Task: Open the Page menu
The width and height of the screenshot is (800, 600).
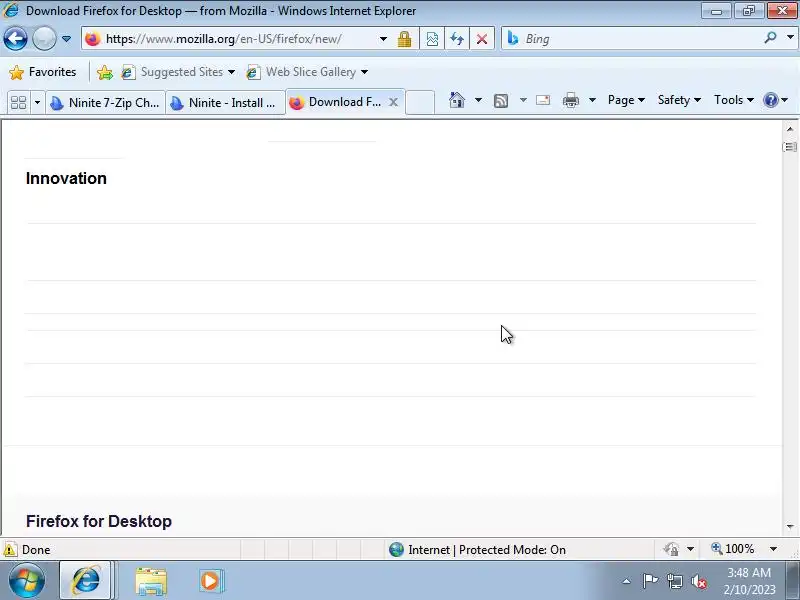Action: pyautogui.click(x=626, y=100)
